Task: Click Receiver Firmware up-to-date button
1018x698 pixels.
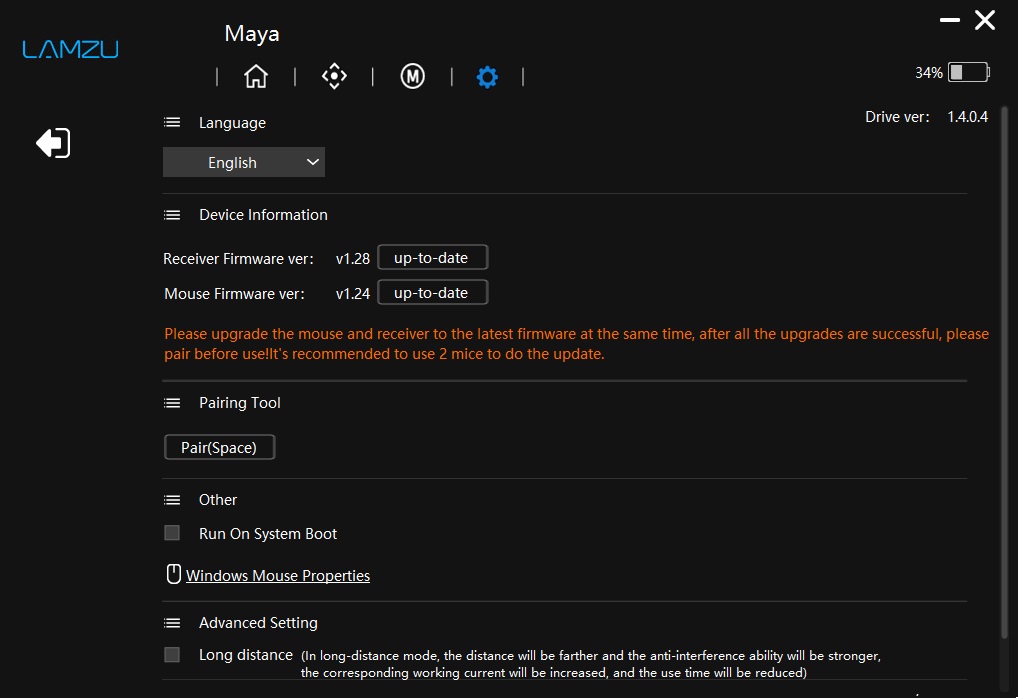Action: [432, 257]
